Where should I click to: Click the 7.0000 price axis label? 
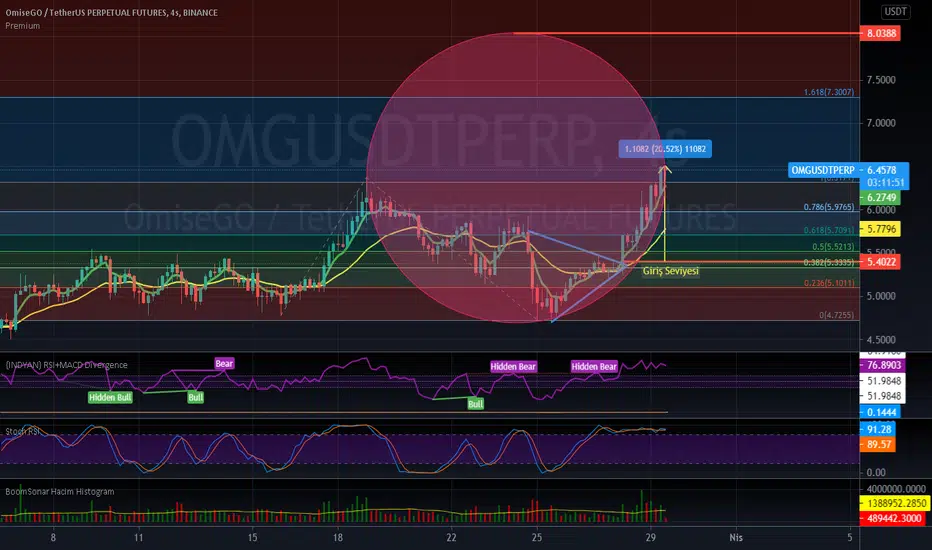881,123
